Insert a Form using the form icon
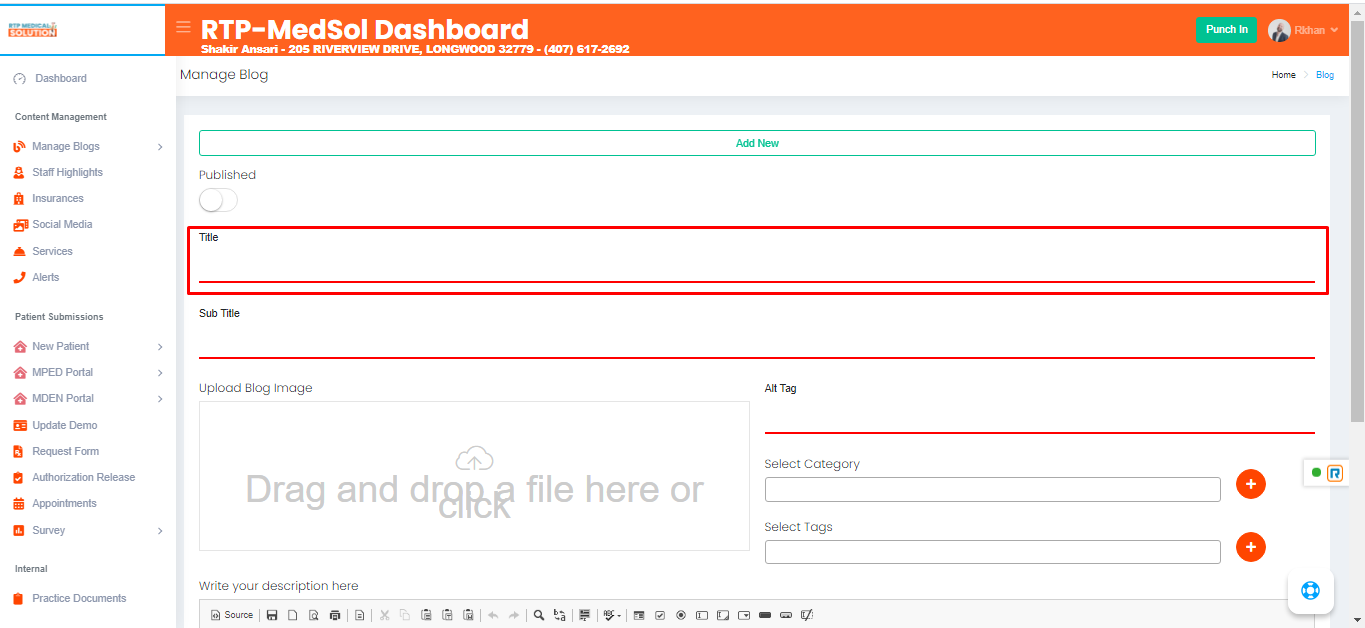The width and height of the screenshot is (1365, 628). pyautogui.click(x=638, y=615)
